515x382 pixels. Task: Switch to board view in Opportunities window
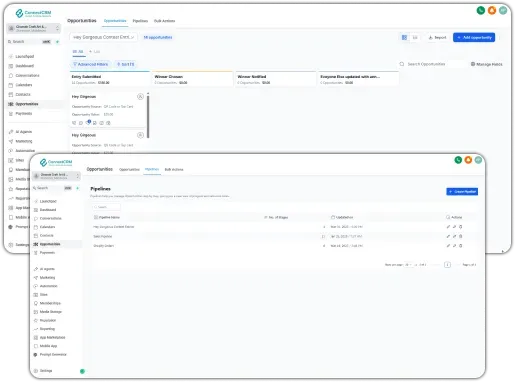coord(404,37)
